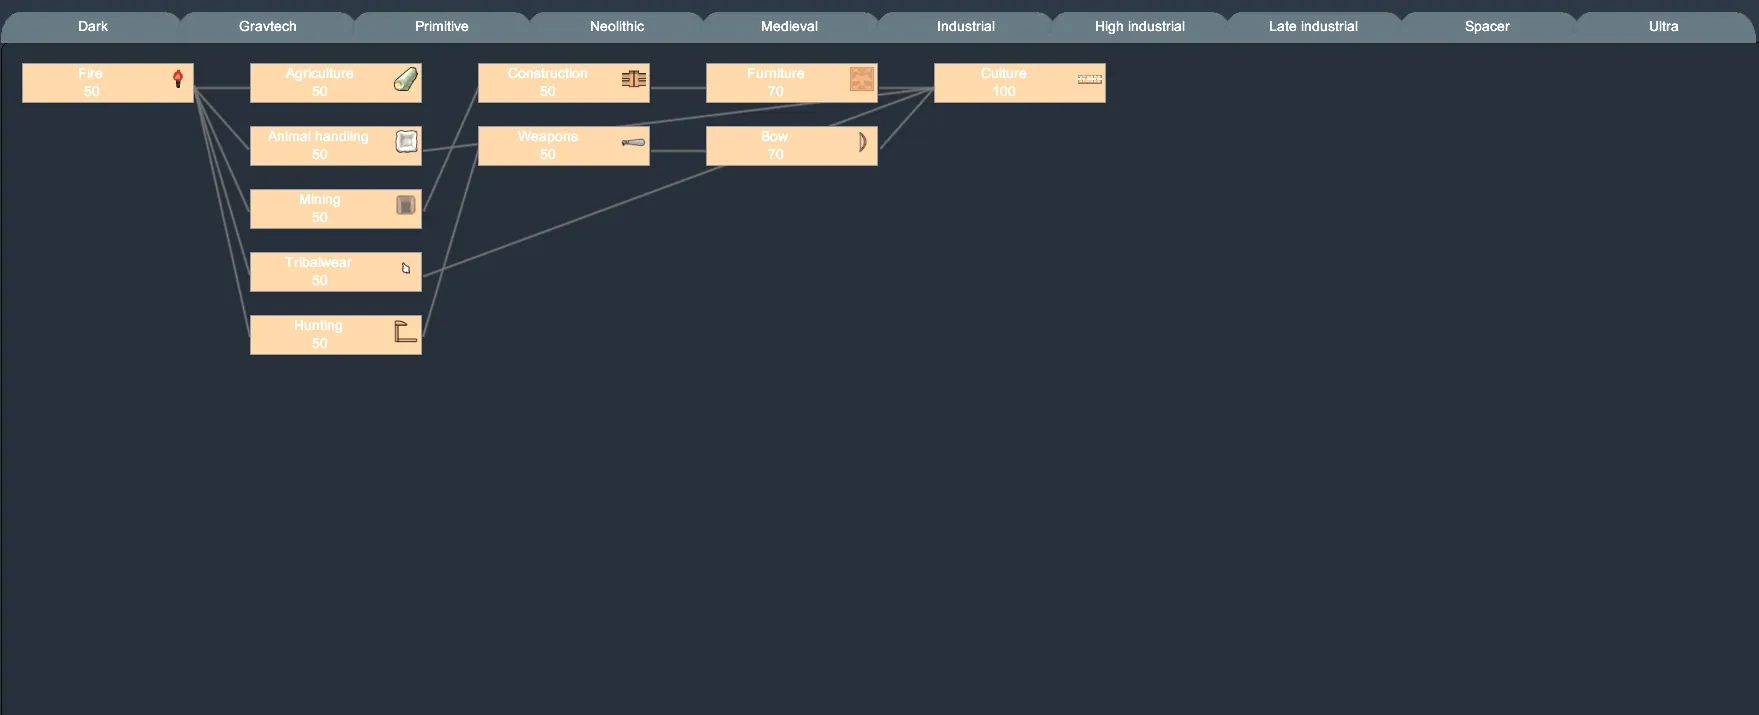Select the Medieval era tab
1759x715 pixels.
pyautogui.click(x=789, y=27)
